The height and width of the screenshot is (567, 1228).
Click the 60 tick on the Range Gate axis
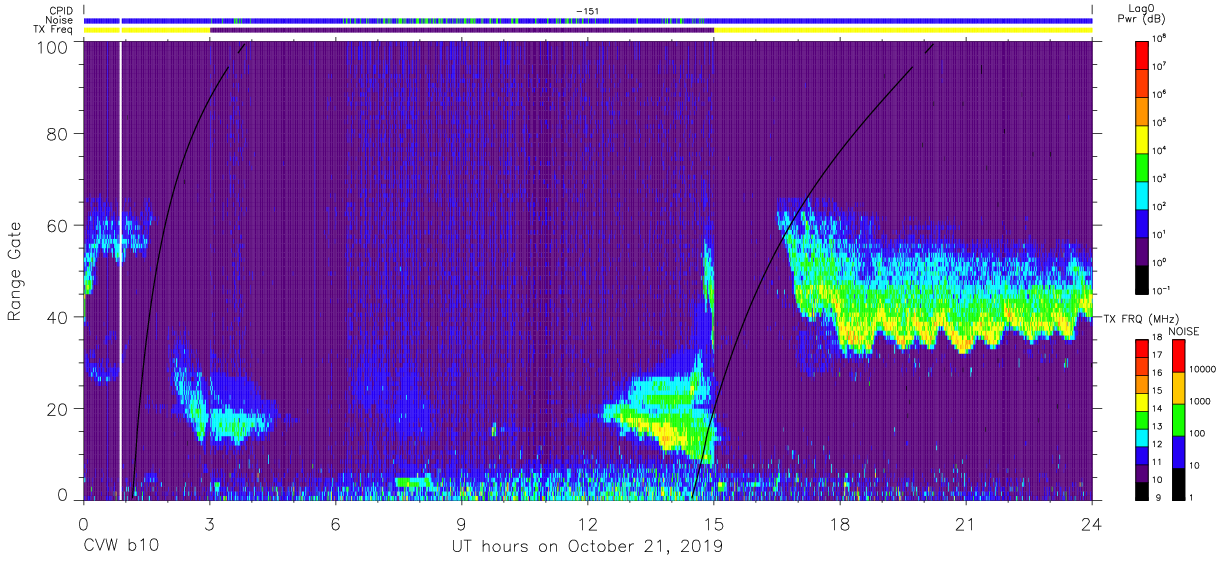click(x=58, y=226)
